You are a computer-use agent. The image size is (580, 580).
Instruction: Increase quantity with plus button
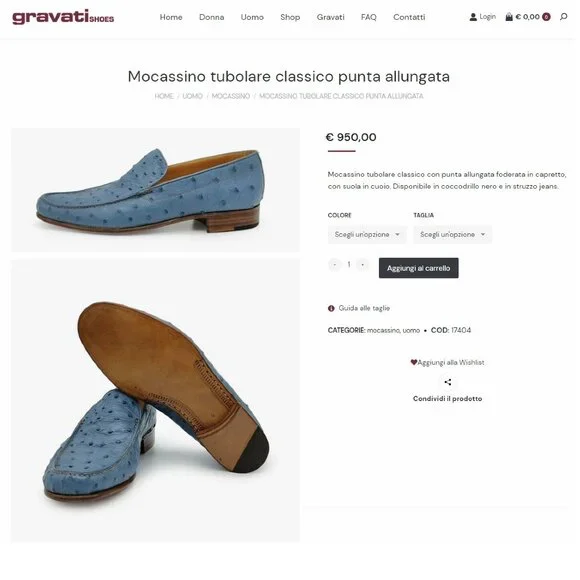(x=362, y=264)
